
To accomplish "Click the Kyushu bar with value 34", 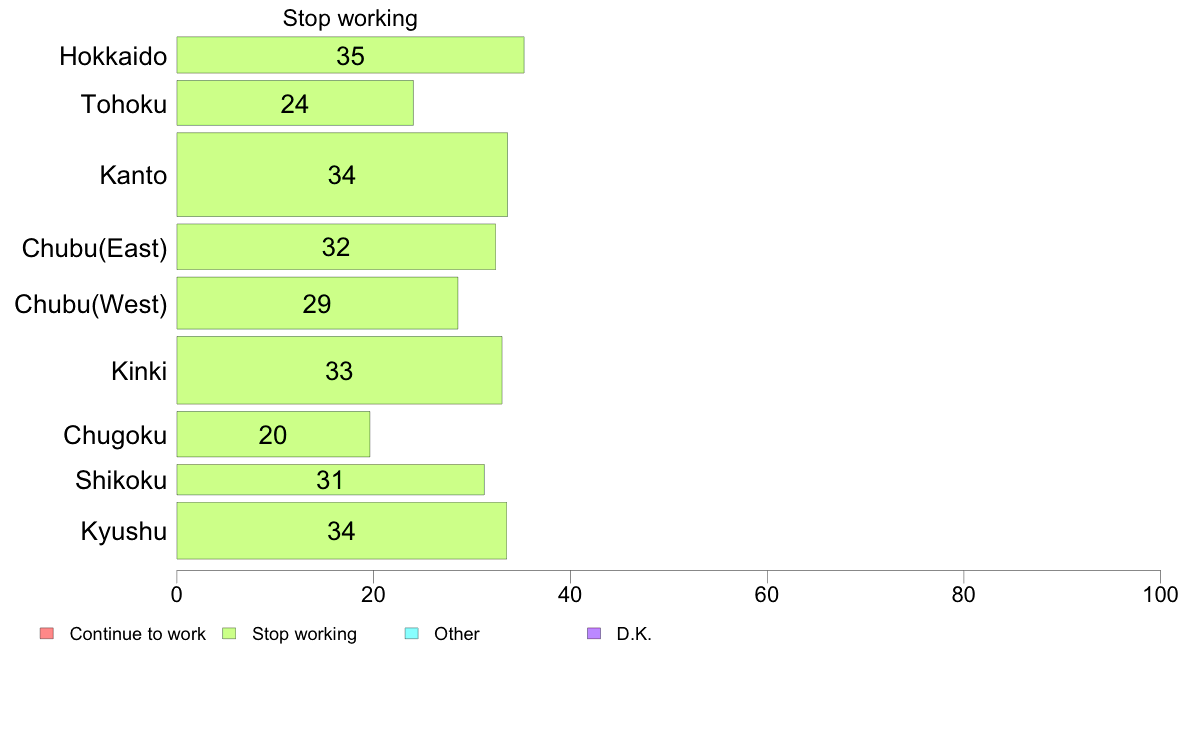I will pyautogui.click(x=342, y=531).
